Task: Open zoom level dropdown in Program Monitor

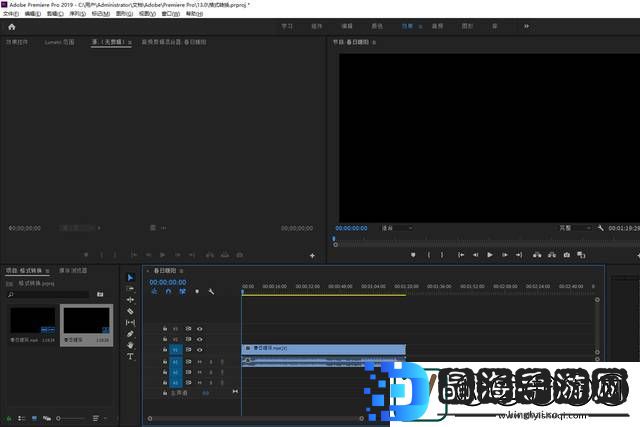Action: click(397, 228)
